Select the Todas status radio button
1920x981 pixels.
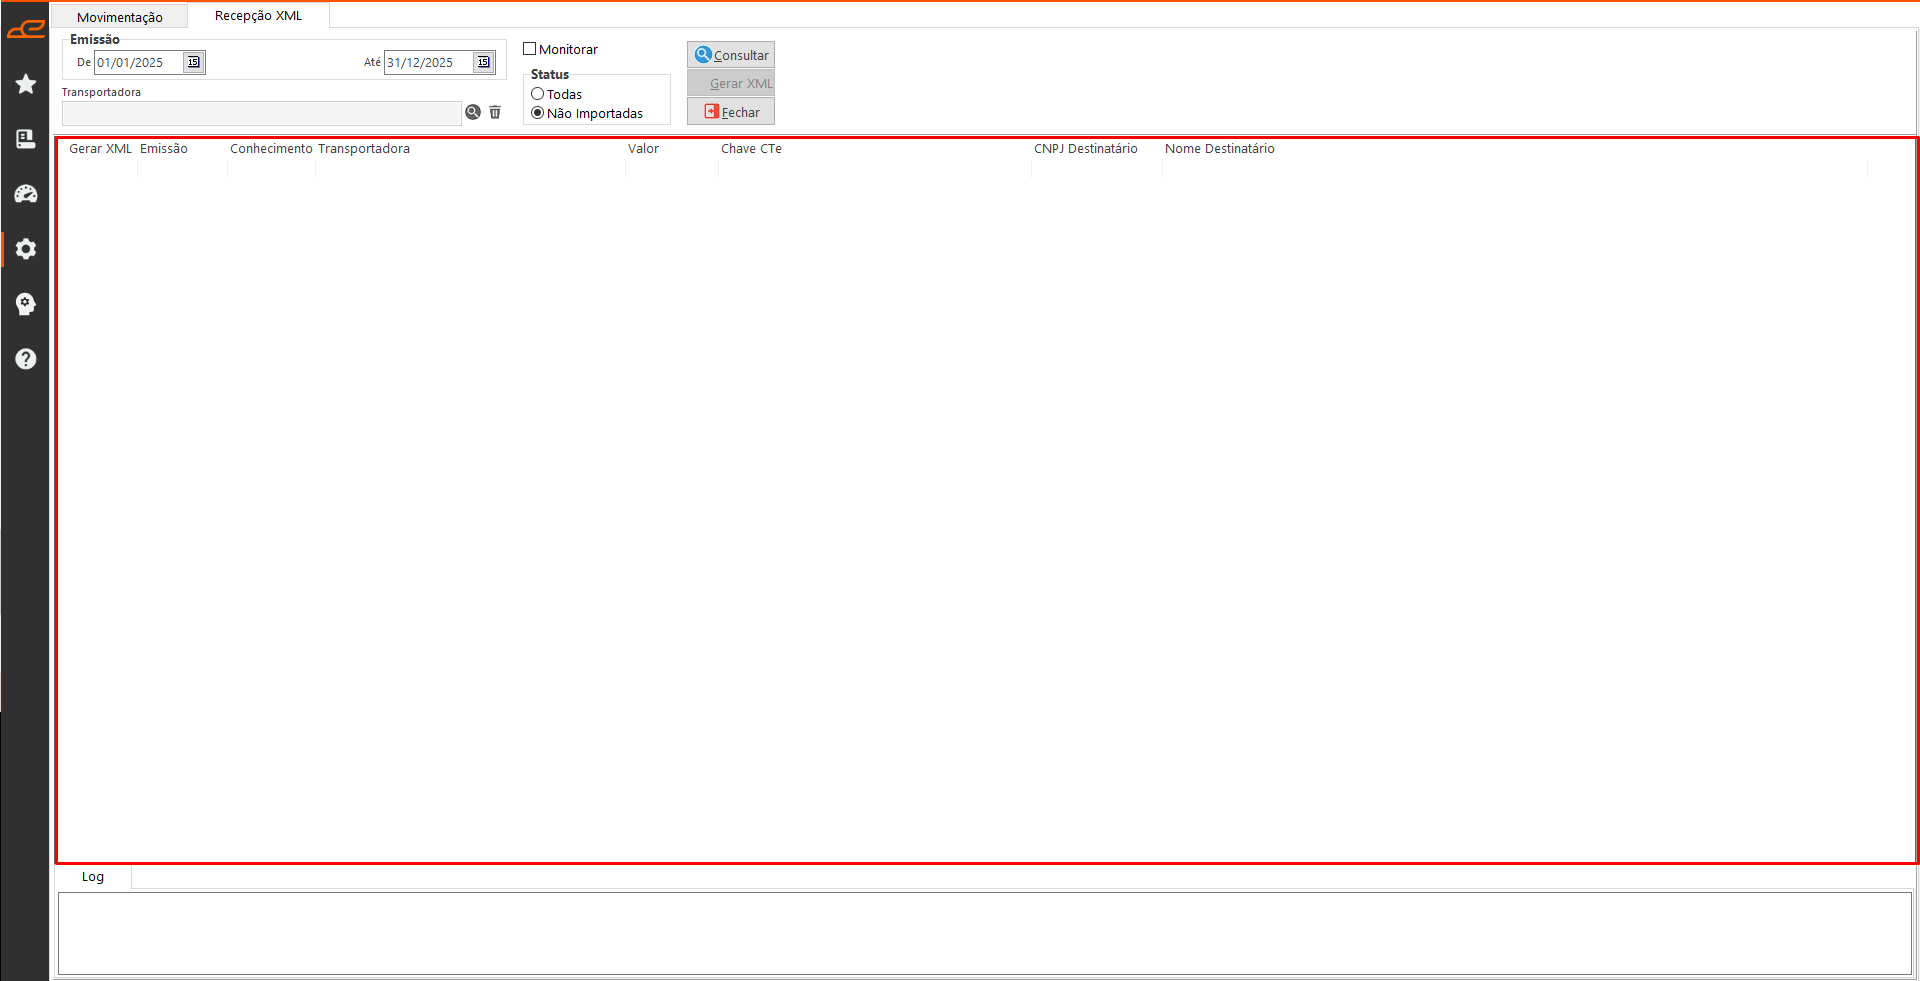(538, 94)
